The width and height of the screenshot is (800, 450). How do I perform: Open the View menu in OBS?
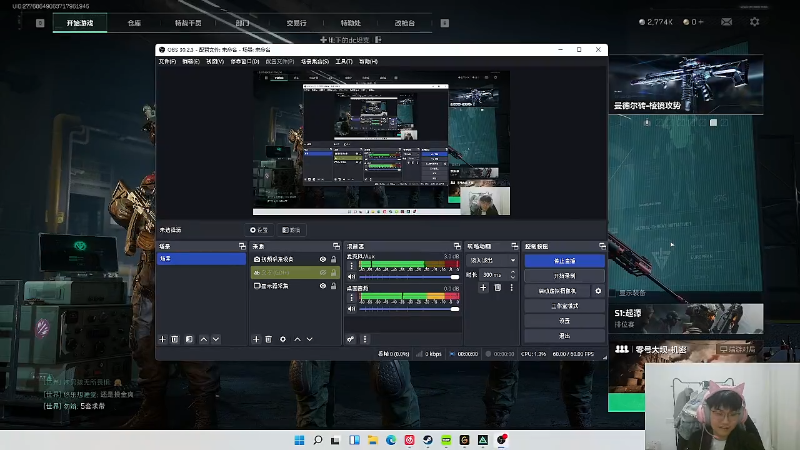pos(215,61)
